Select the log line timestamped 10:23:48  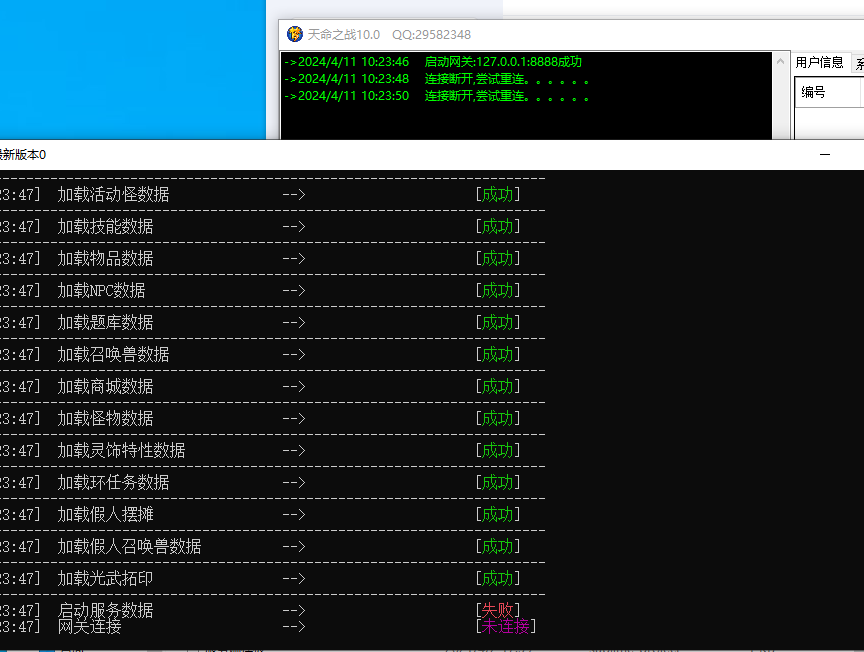[436, 79]
